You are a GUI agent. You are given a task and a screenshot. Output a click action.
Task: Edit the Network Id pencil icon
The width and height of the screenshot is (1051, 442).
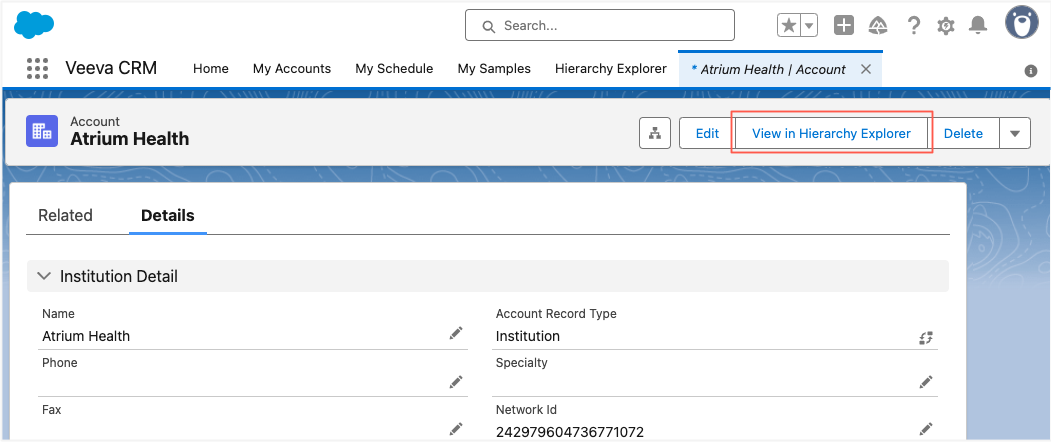(926, 428)
